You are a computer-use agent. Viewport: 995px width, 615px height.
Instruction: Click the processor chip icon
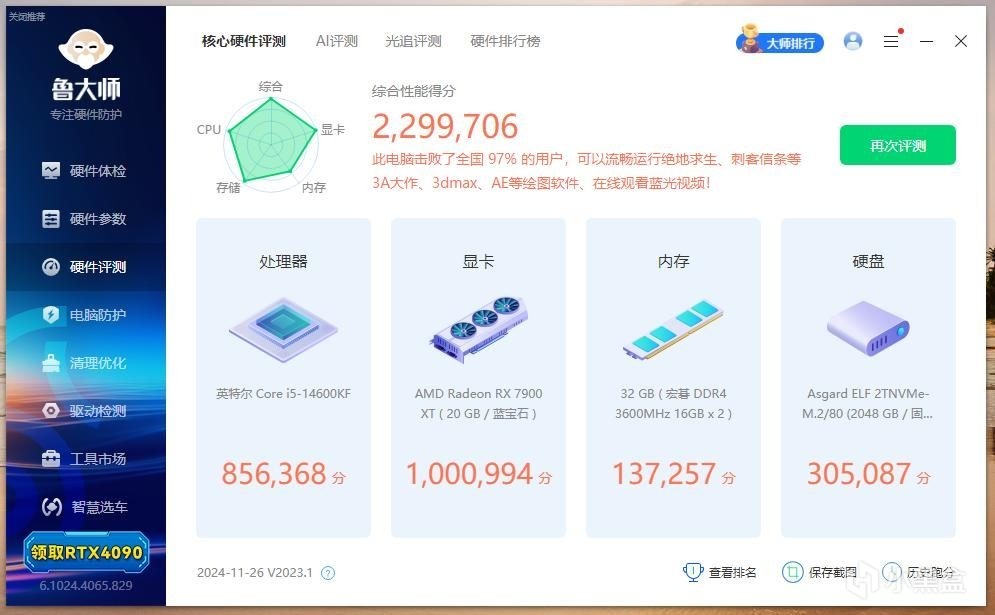(x=284, y=329)
